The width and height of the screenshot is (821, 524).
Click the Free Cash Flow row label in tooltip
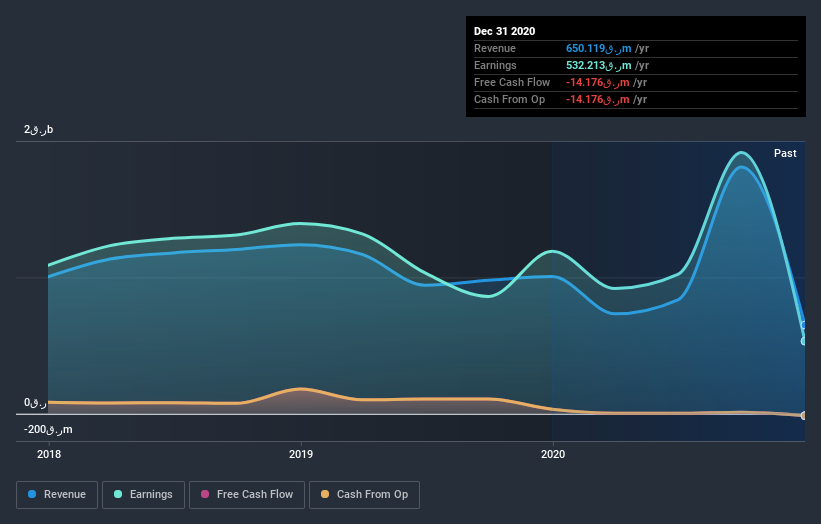[512, 83]
